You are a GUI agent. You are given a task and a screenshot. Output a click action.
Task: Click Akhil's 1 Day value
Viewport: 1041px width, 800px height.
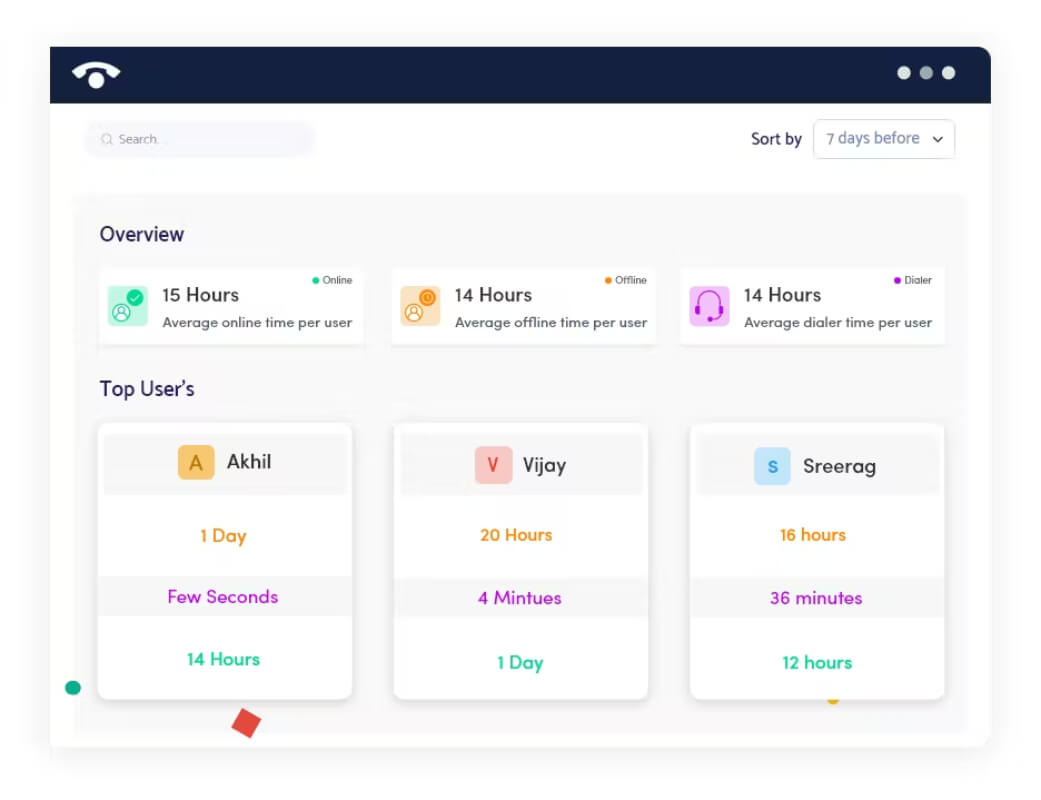tap(223, 536)
